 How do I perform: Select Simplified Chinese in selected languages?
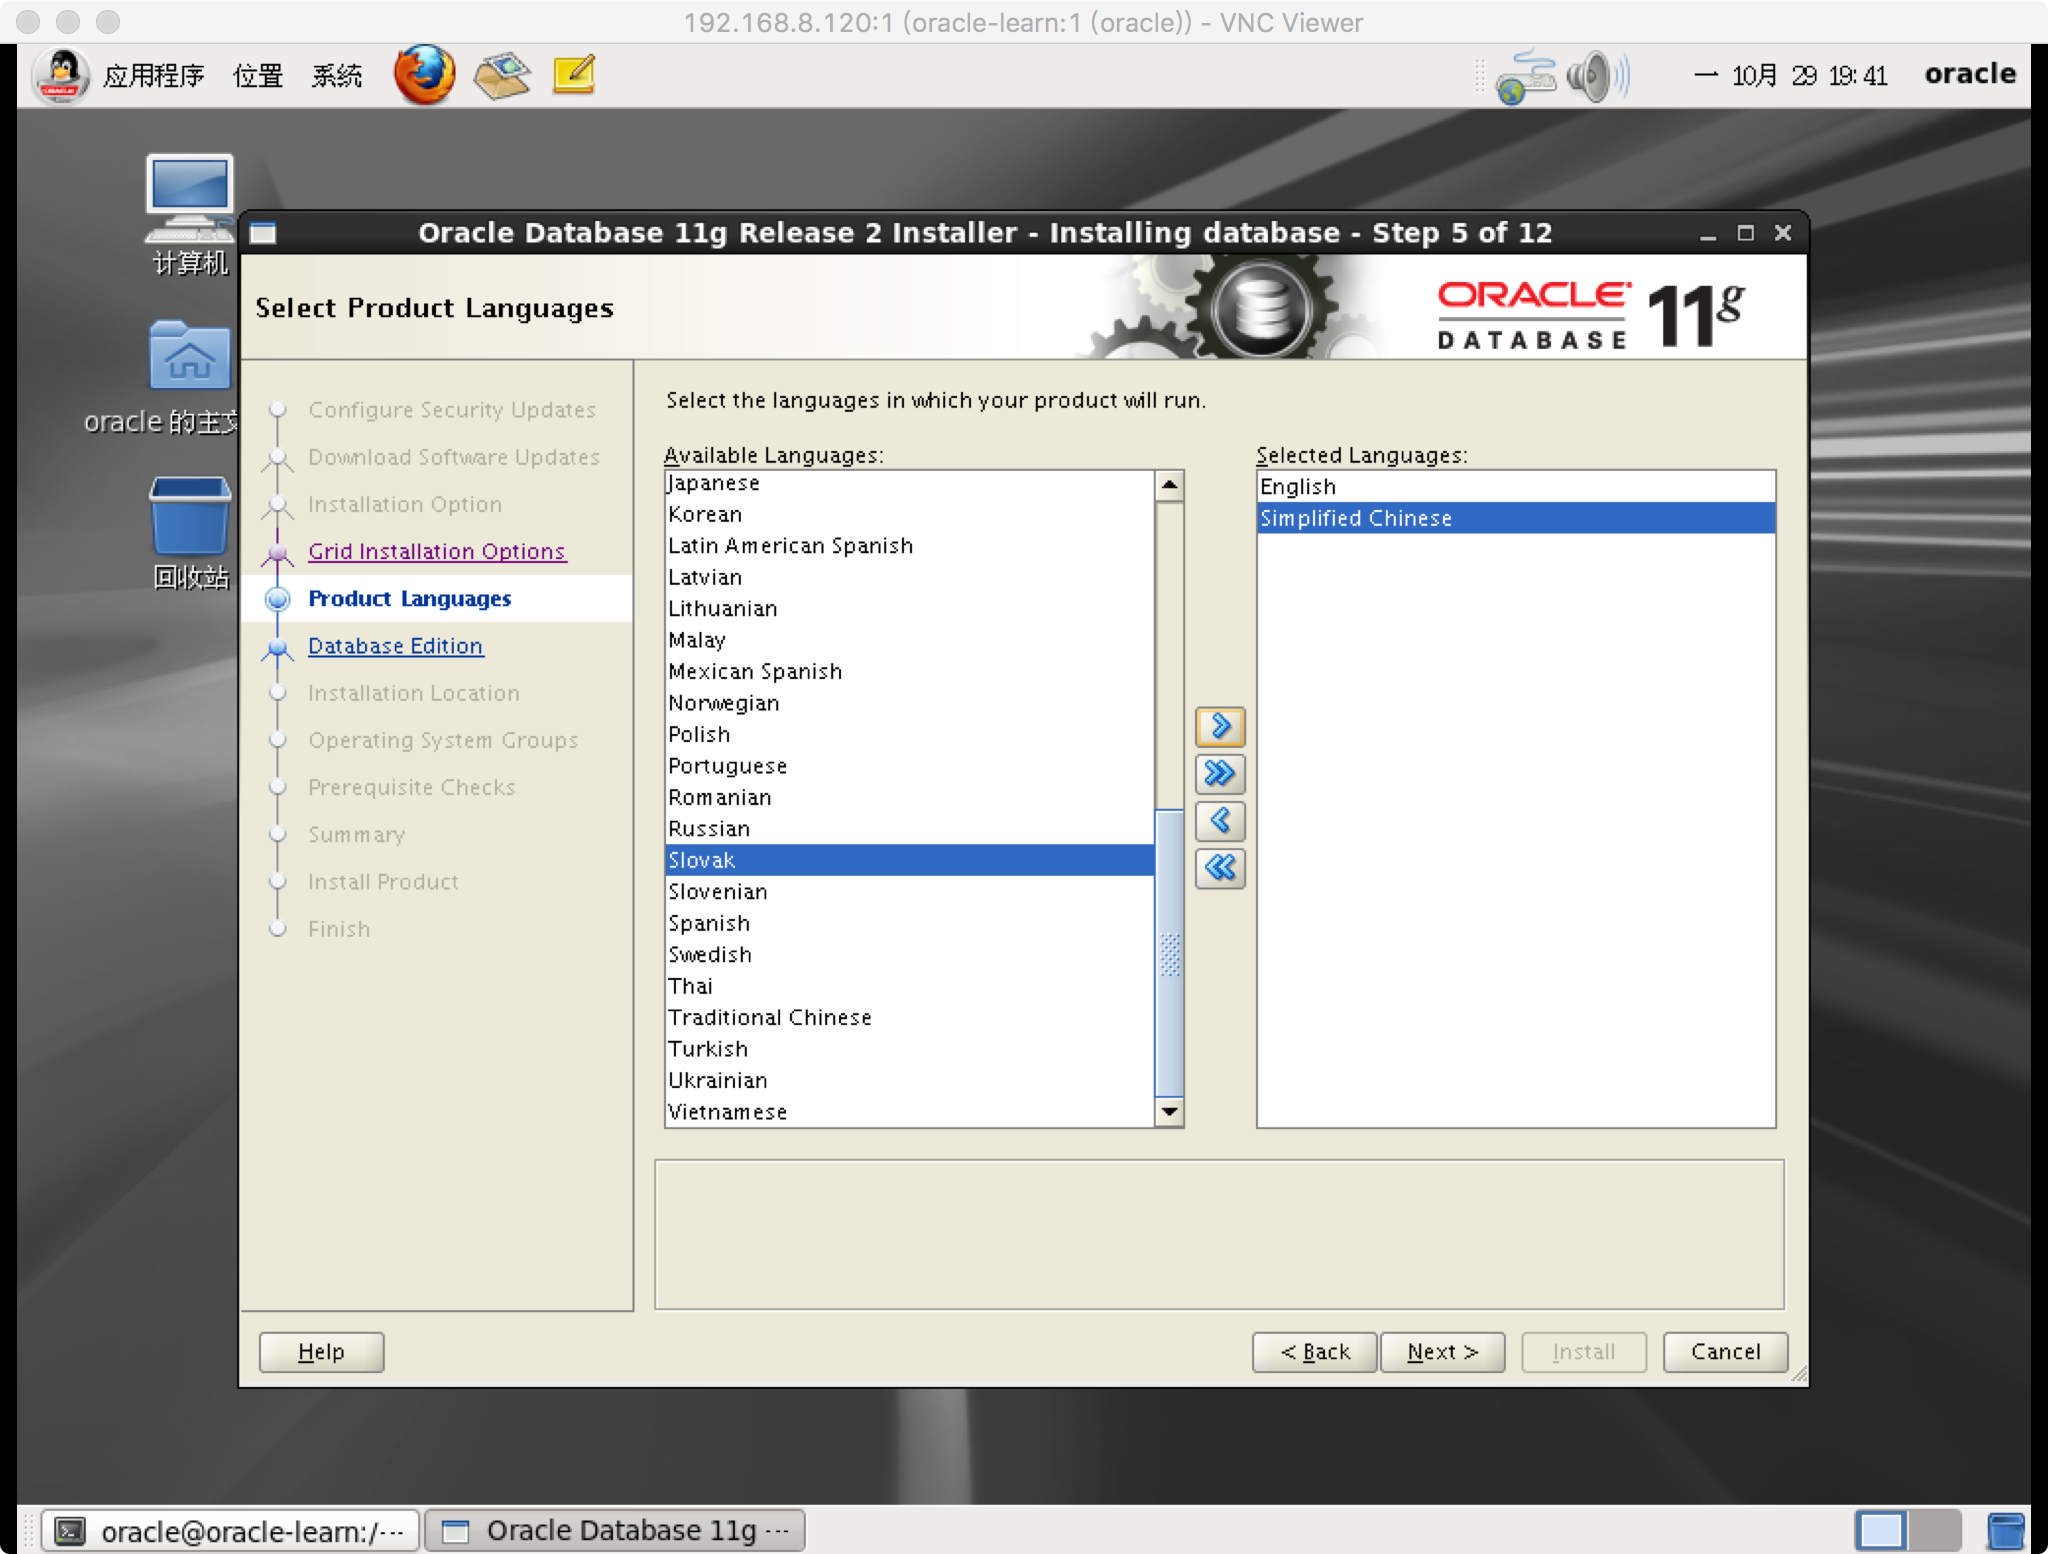tap(1515, 518)
